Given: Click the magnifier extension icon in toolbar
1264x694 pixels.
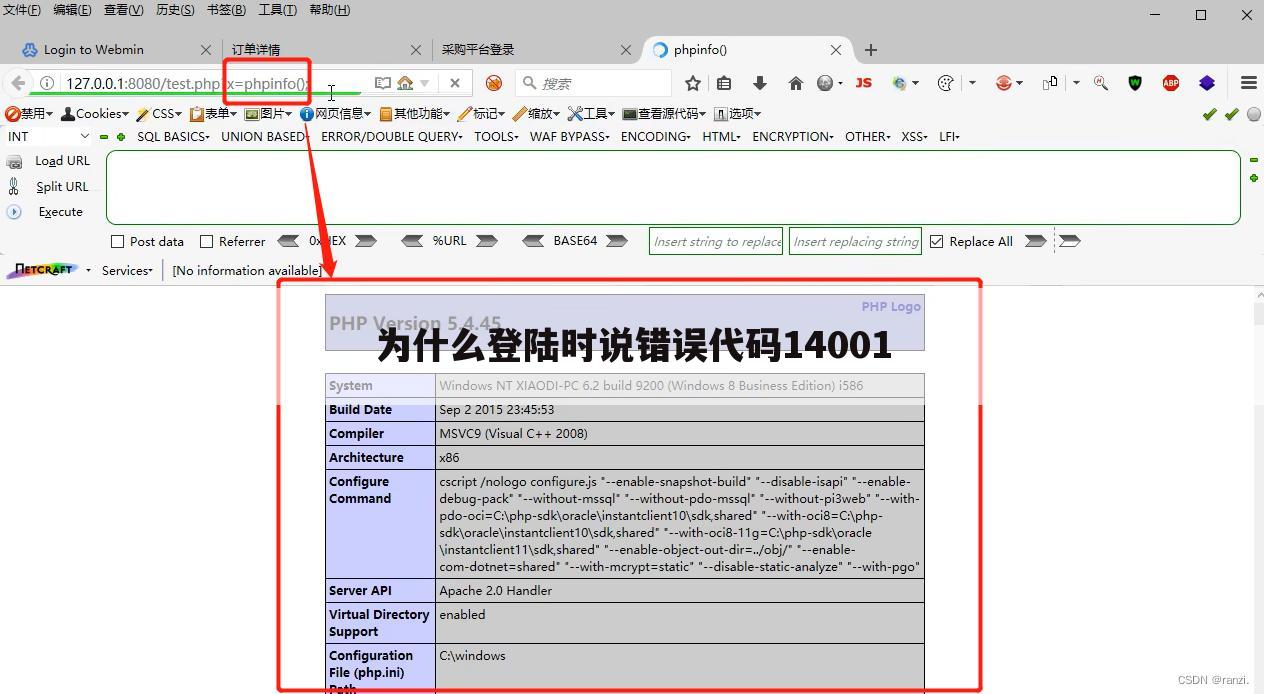Looking at the screenshot, I should (1100, 83).
